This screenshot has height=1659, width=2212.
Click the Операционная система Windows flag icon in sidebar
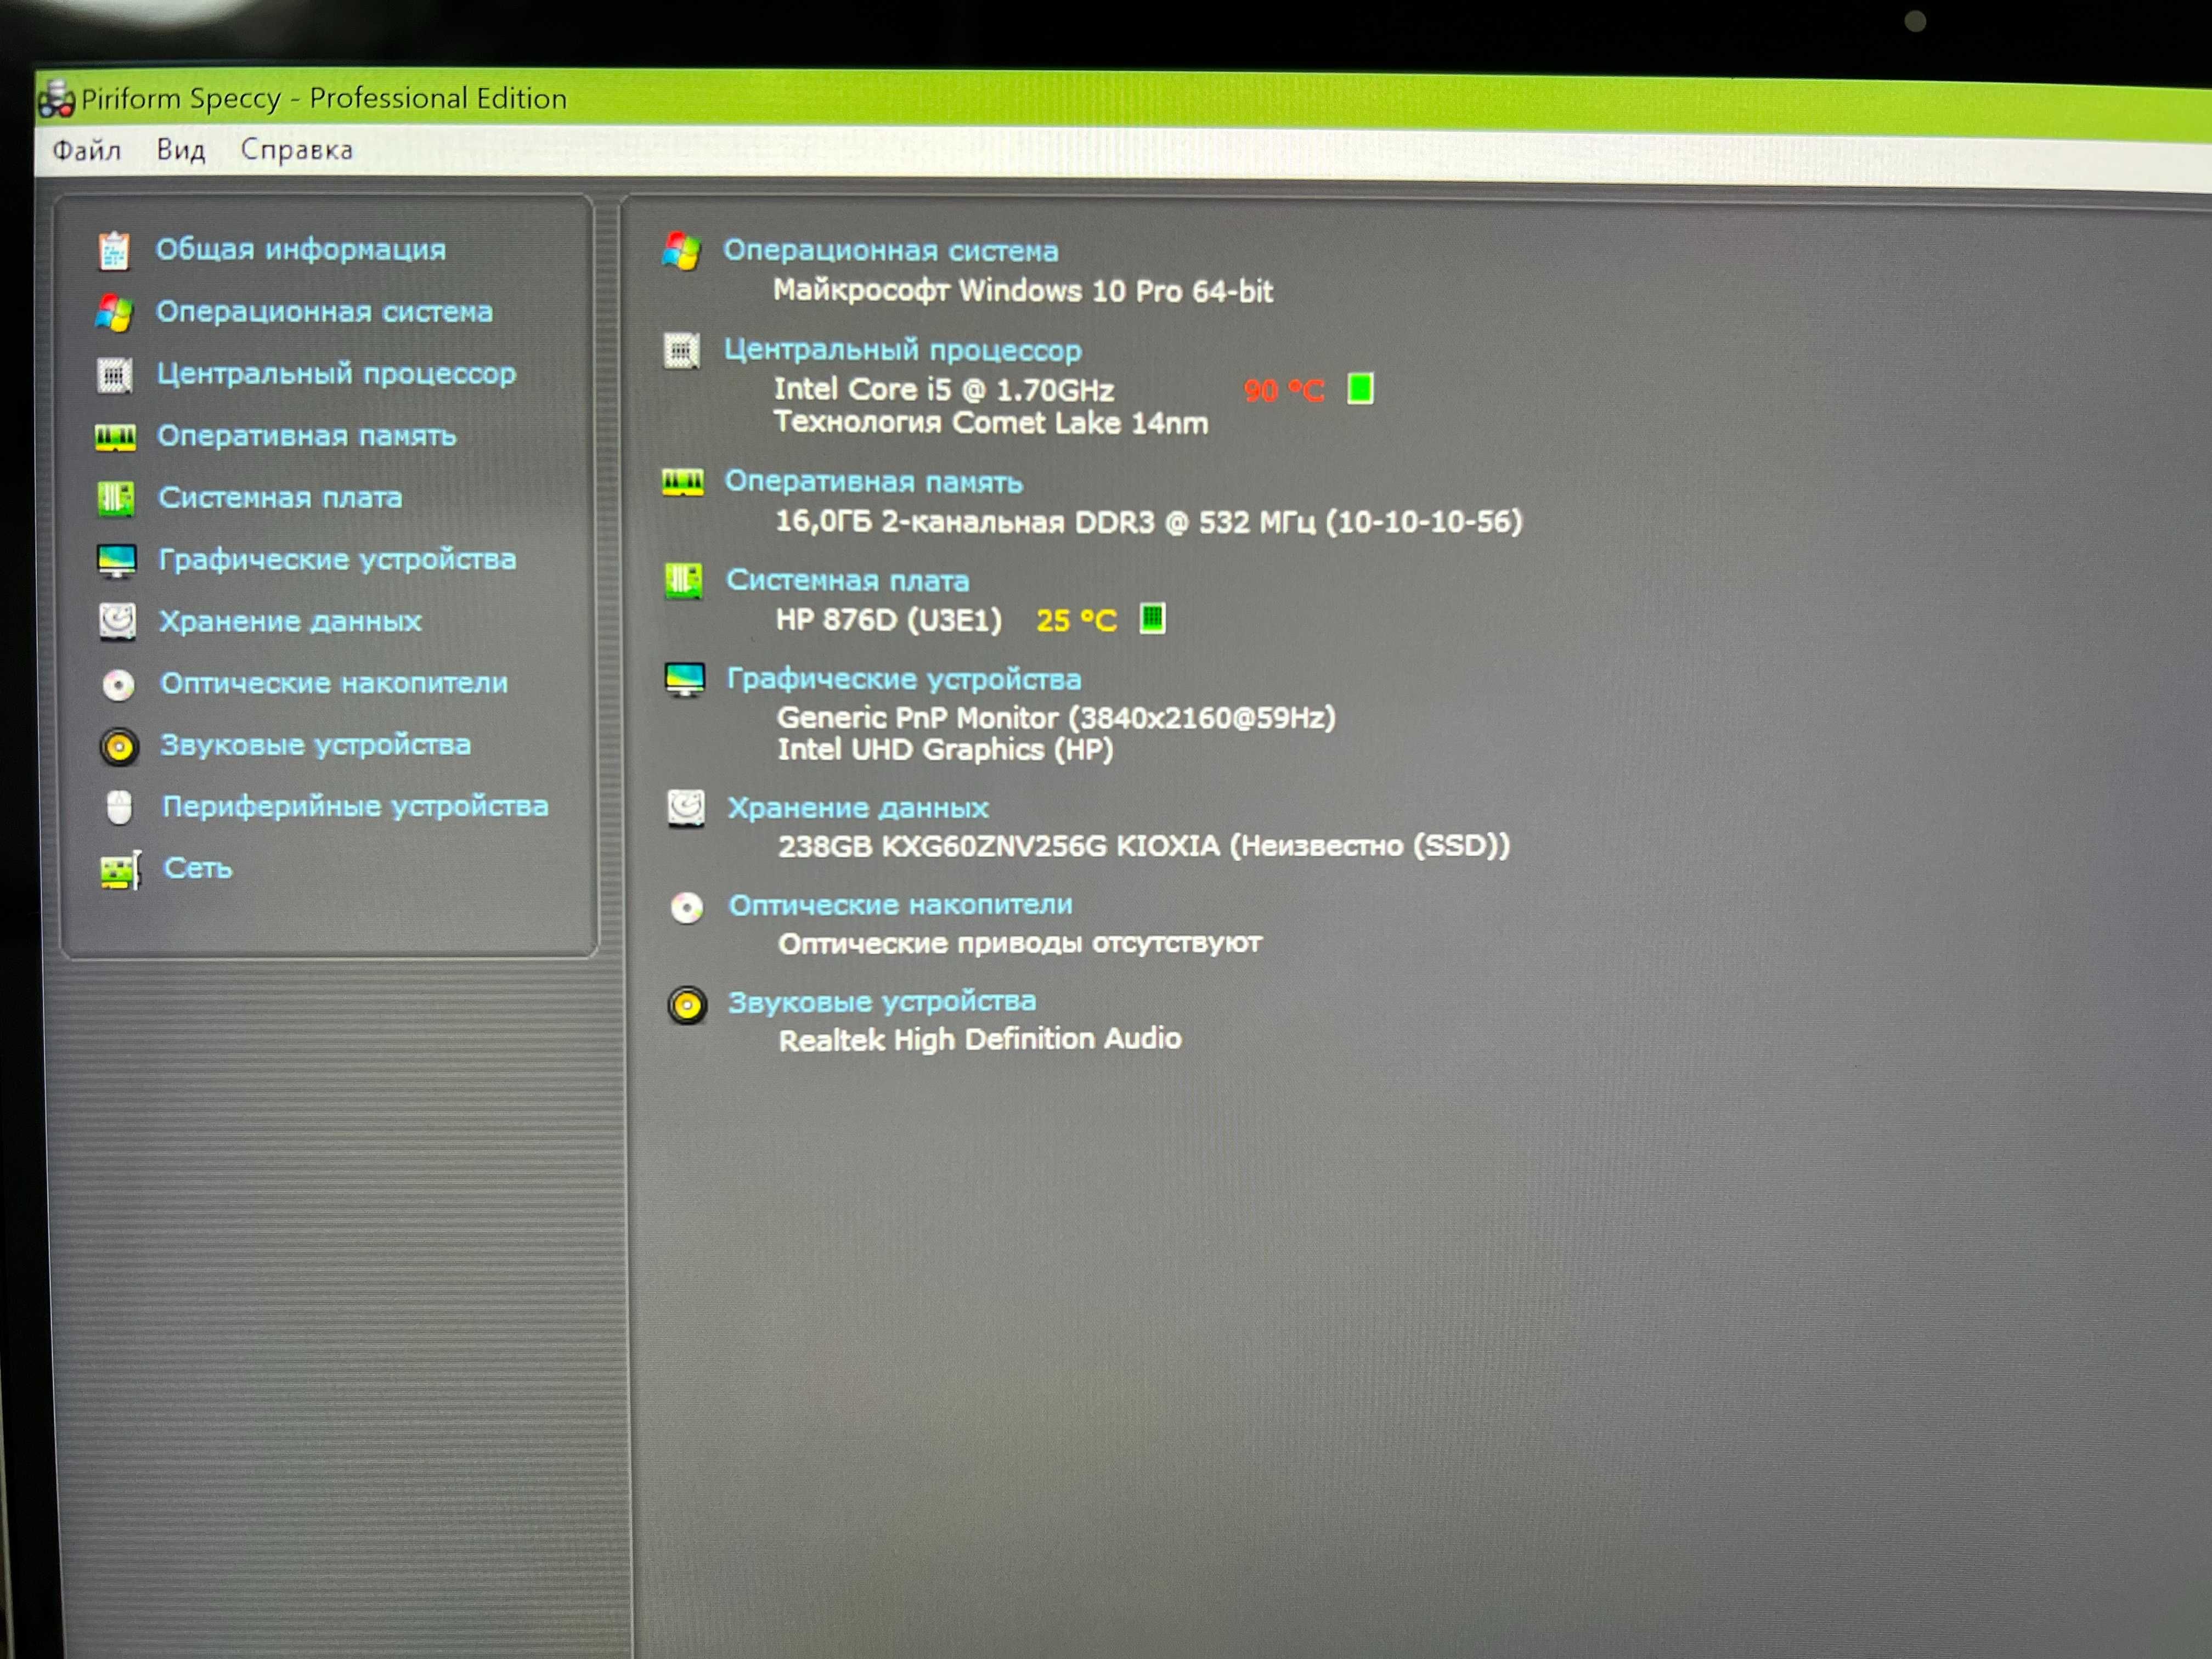pyautogui.click(x=114, y=312)
